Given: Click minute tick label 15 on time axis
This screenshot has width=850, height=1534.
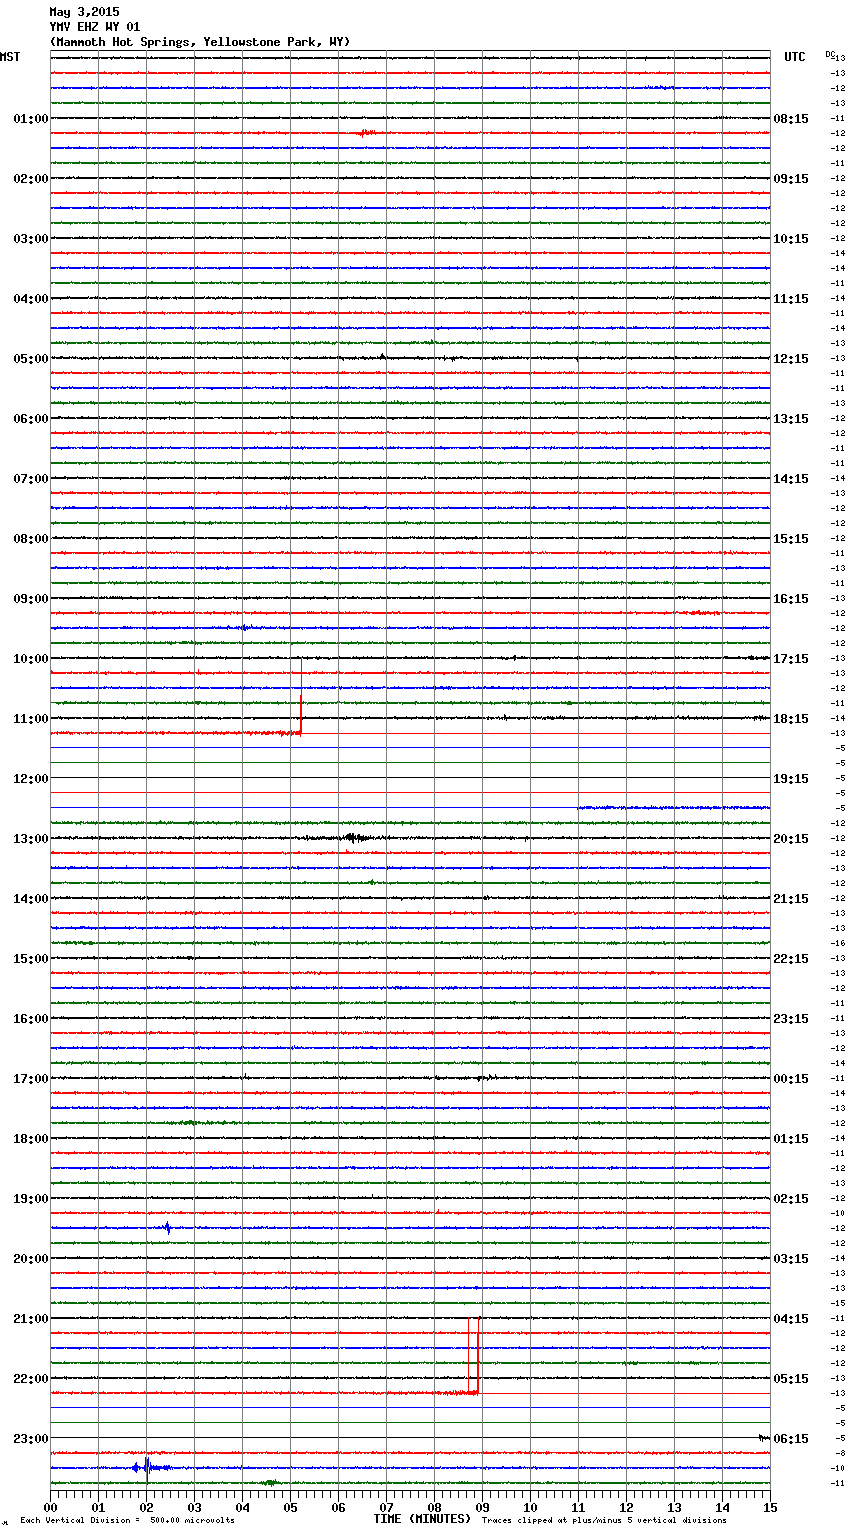Looking at the screenshot, I should point(769,1508).
